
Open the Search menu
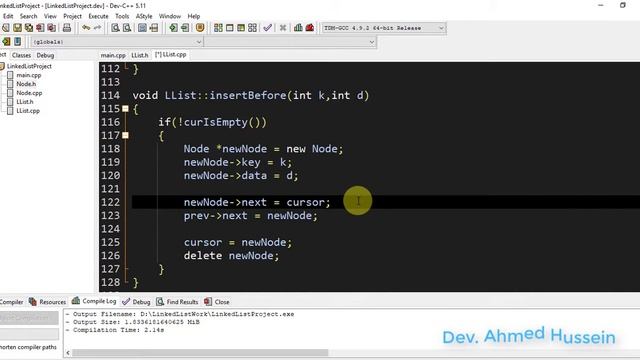click(29, 16)
